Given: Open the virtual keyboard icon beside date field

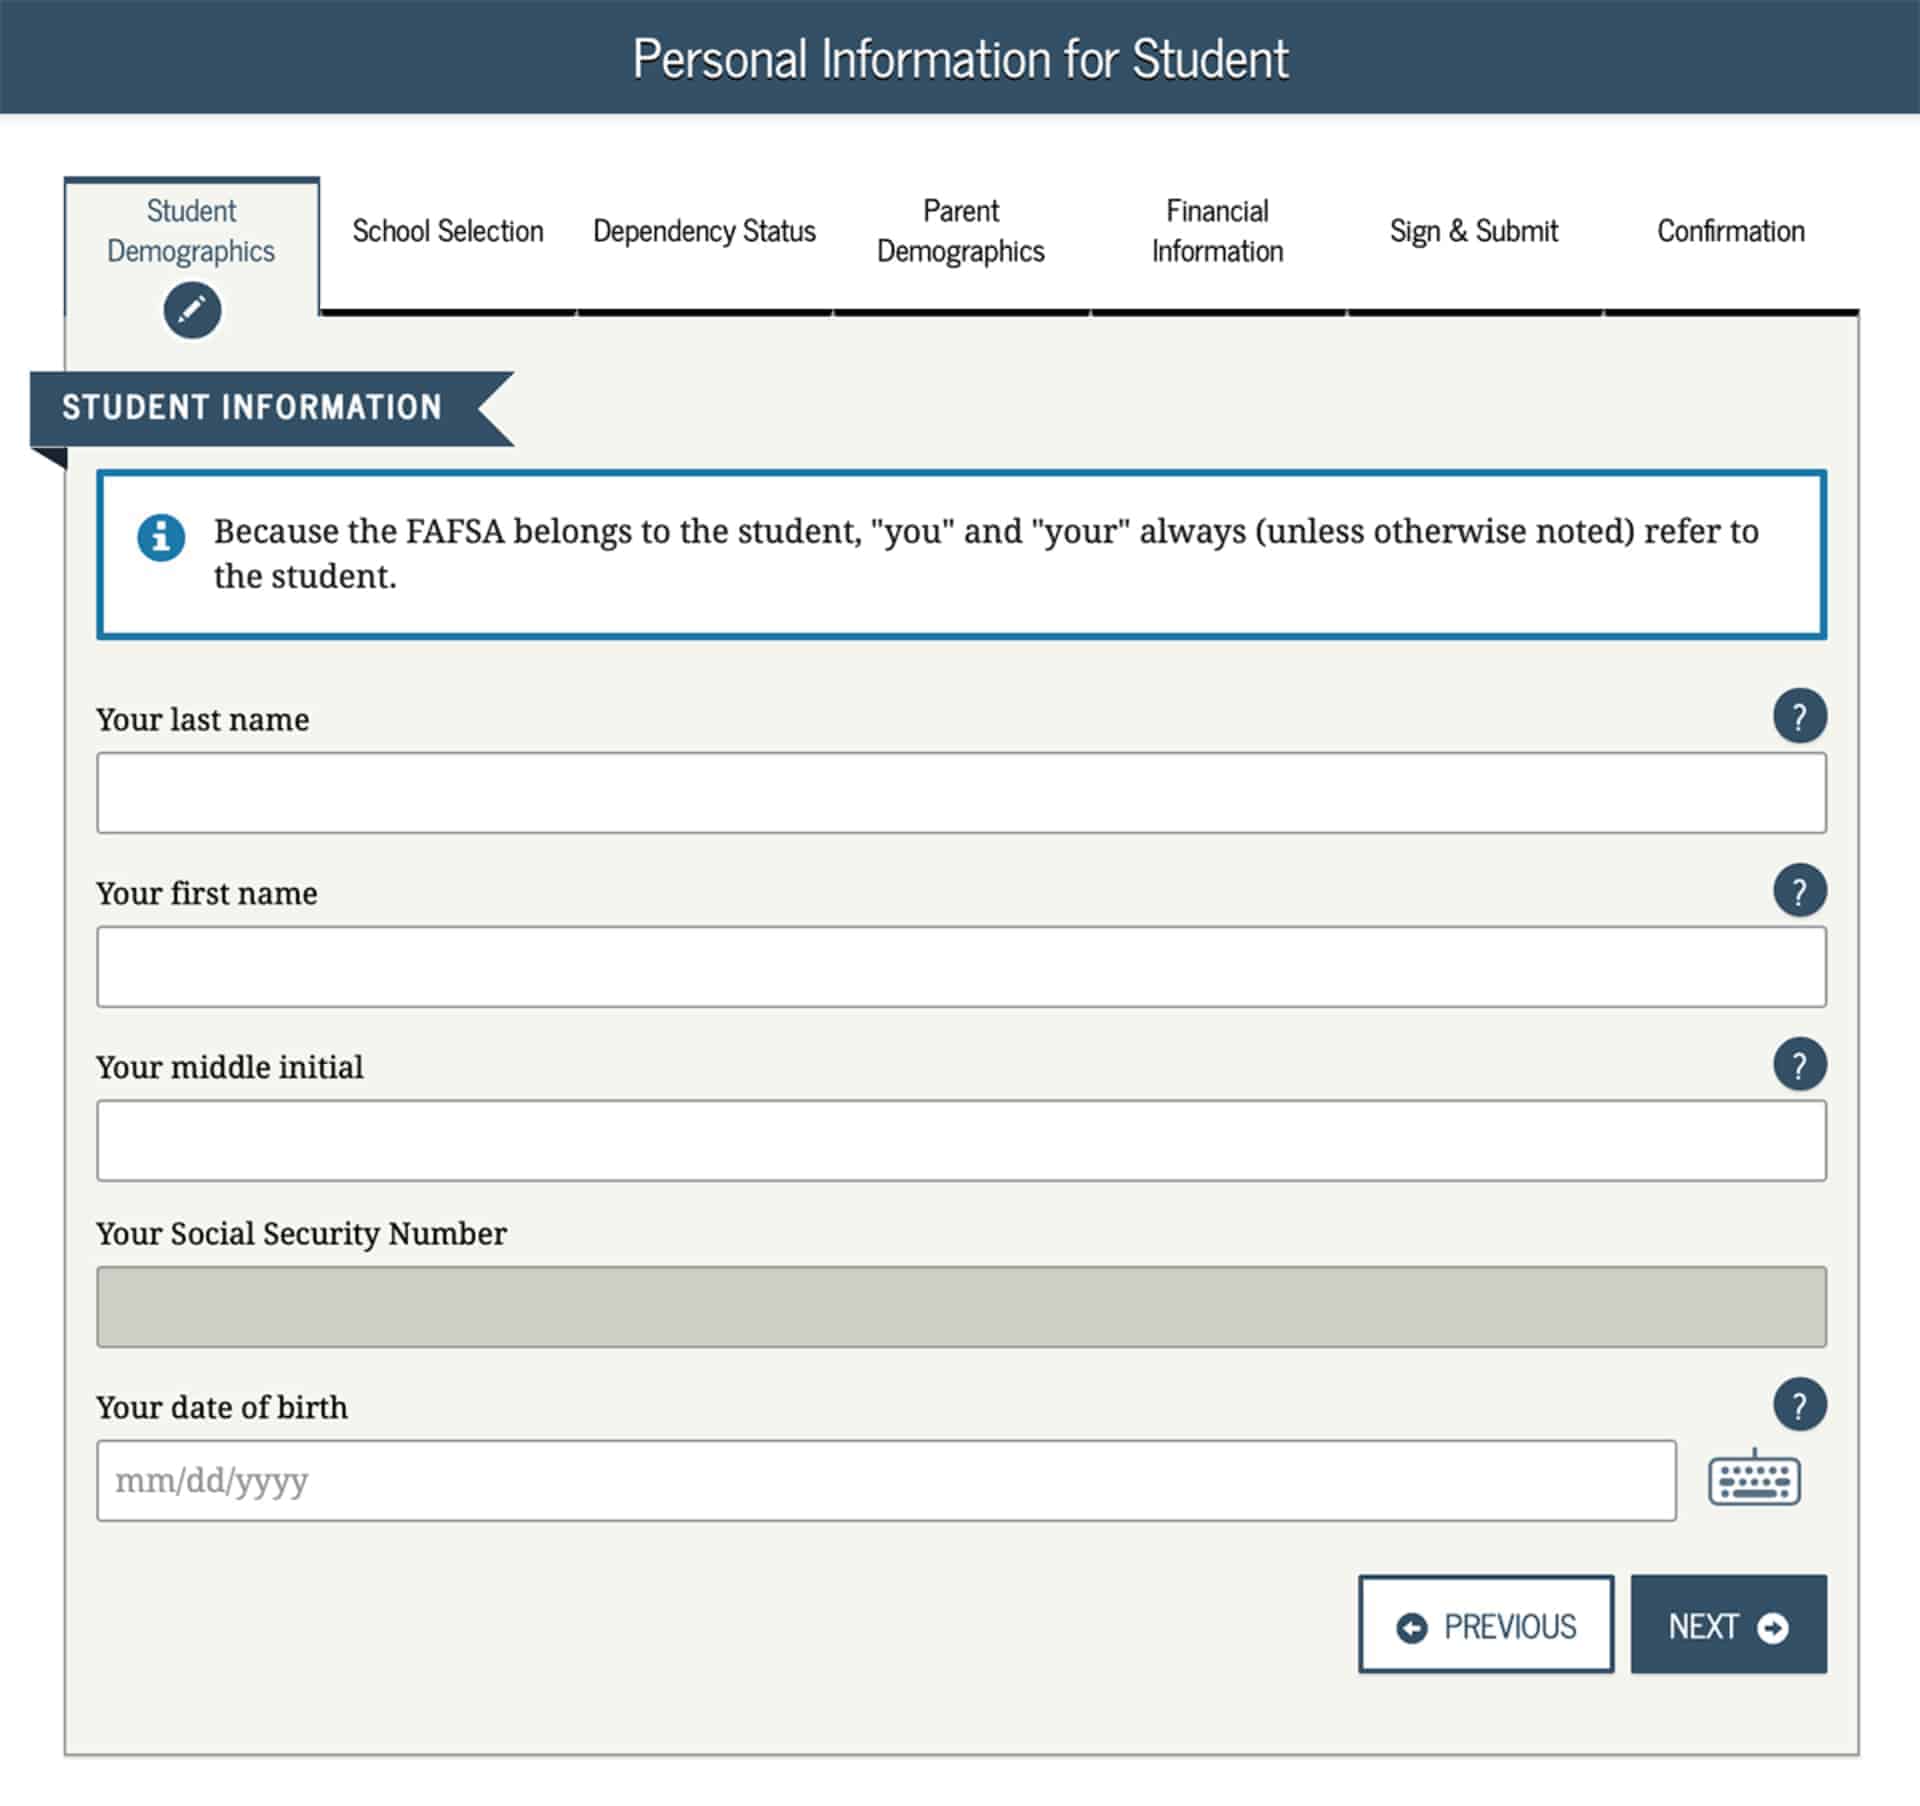Looking at the screenshot, I should click(1754, 1480).
